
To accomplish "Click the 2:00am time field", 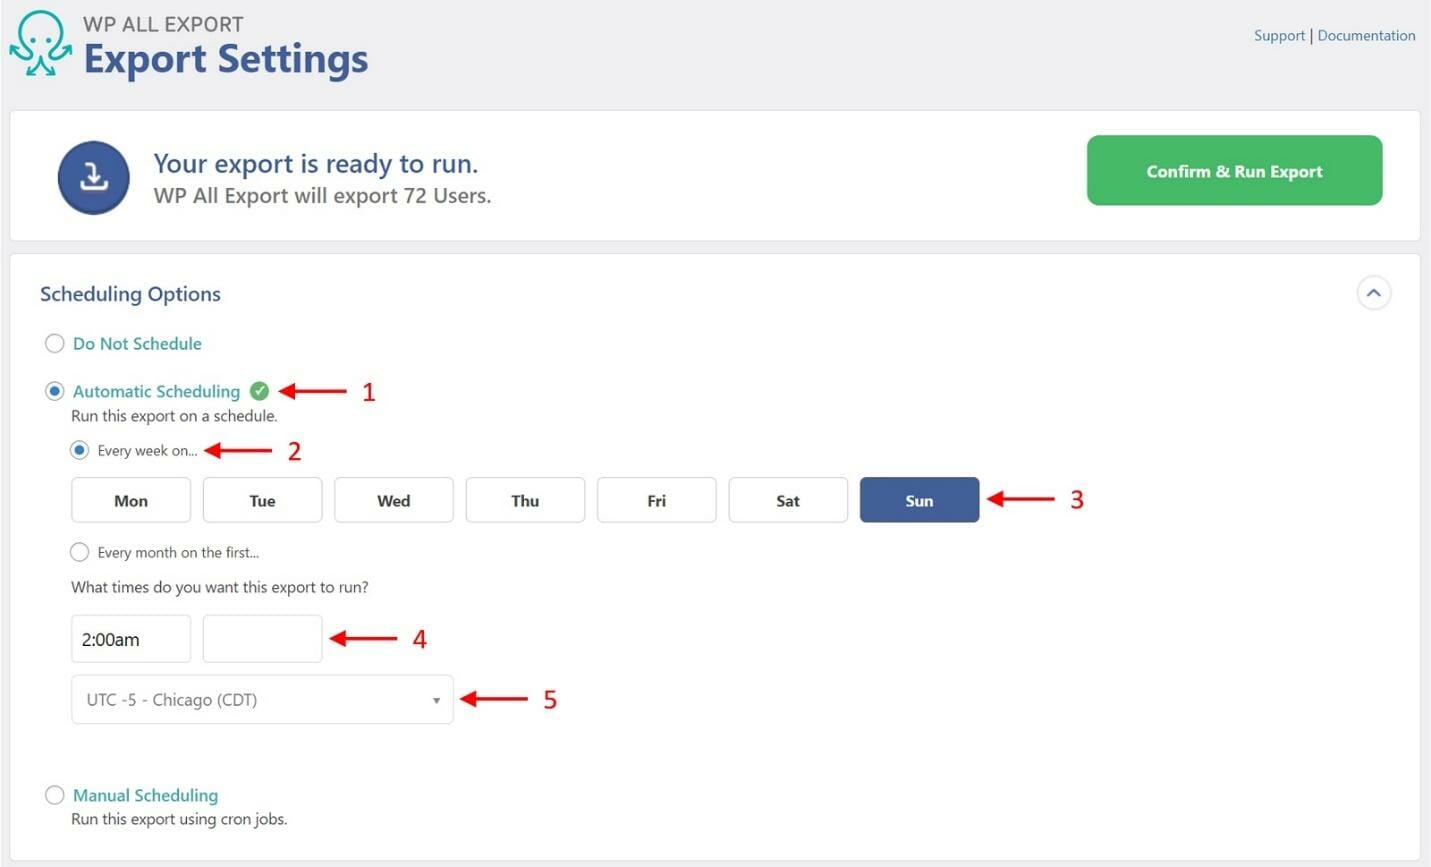I will coord(131,639).
